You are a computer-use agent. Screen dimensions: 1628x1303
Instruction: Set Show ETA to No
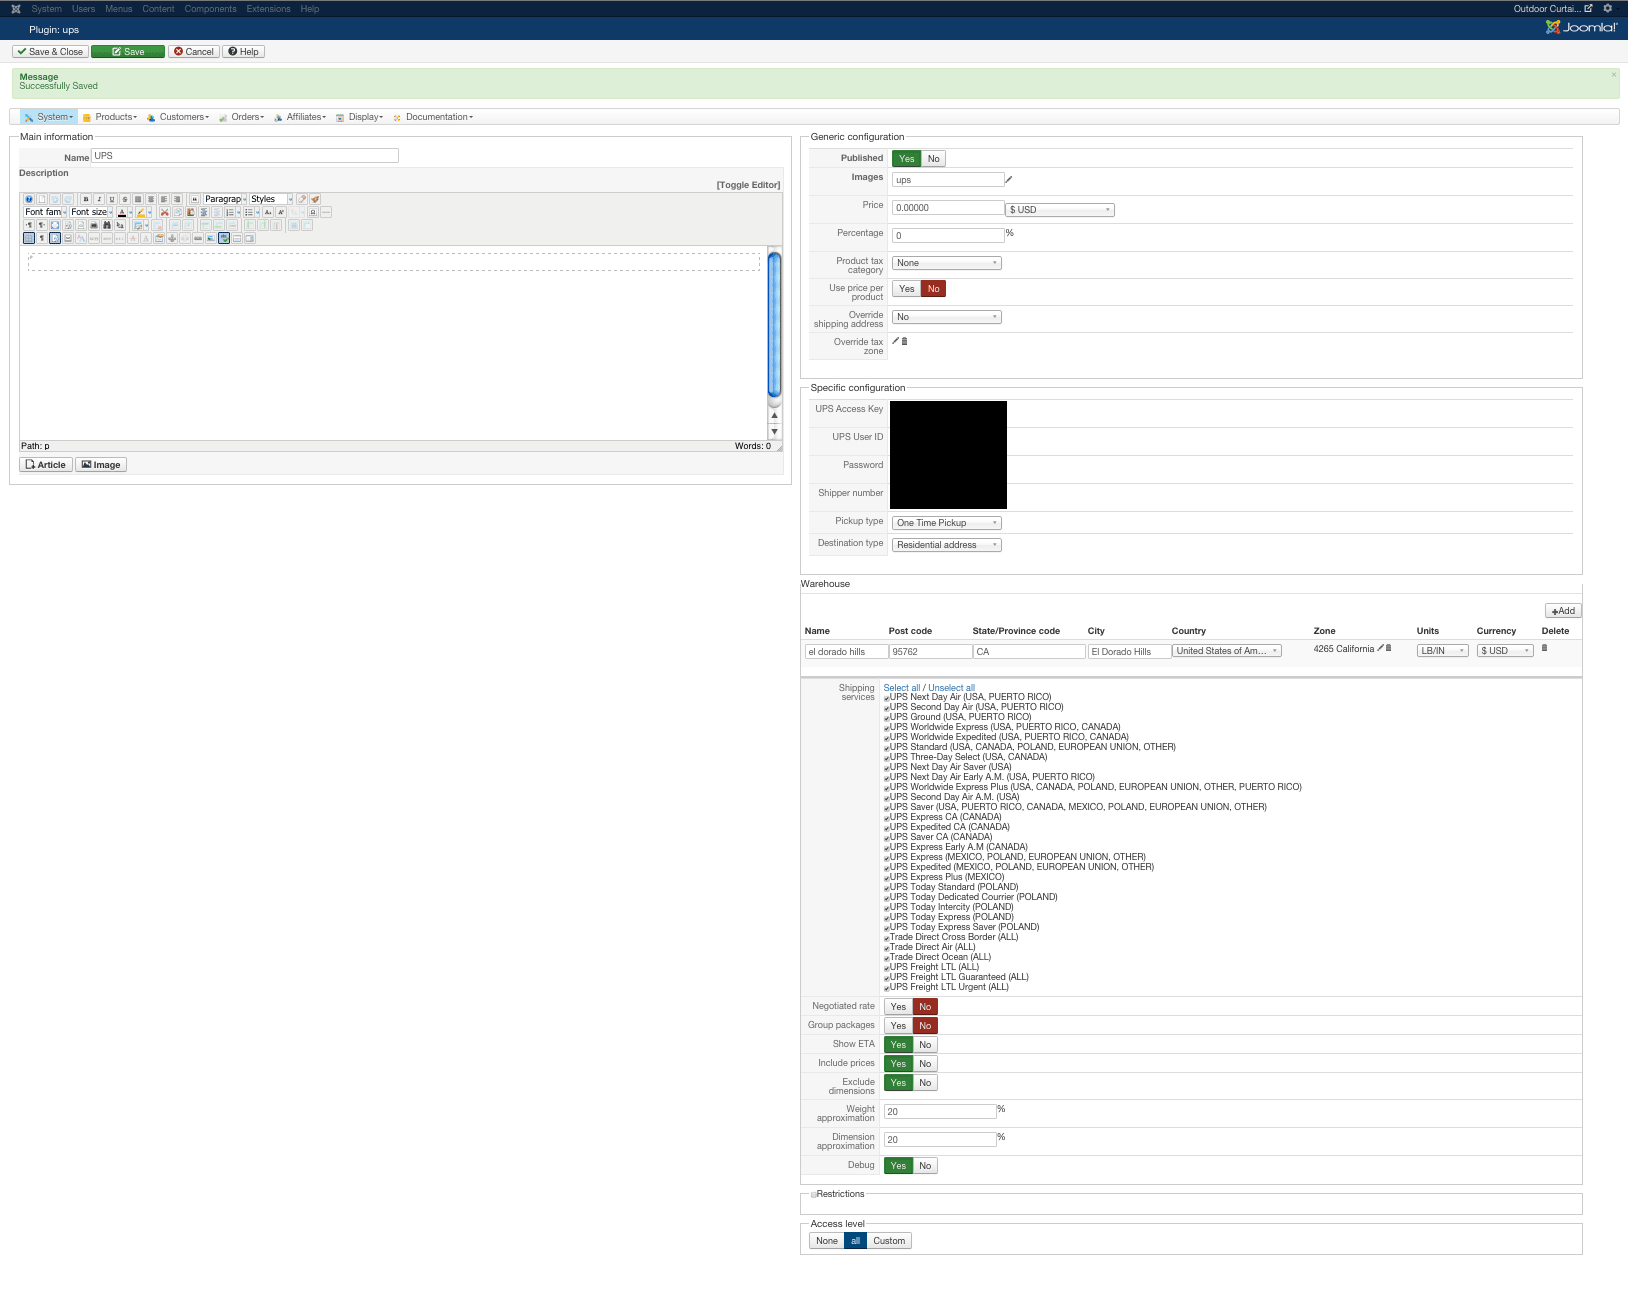pyautogui.click(x=925, y=1045)
